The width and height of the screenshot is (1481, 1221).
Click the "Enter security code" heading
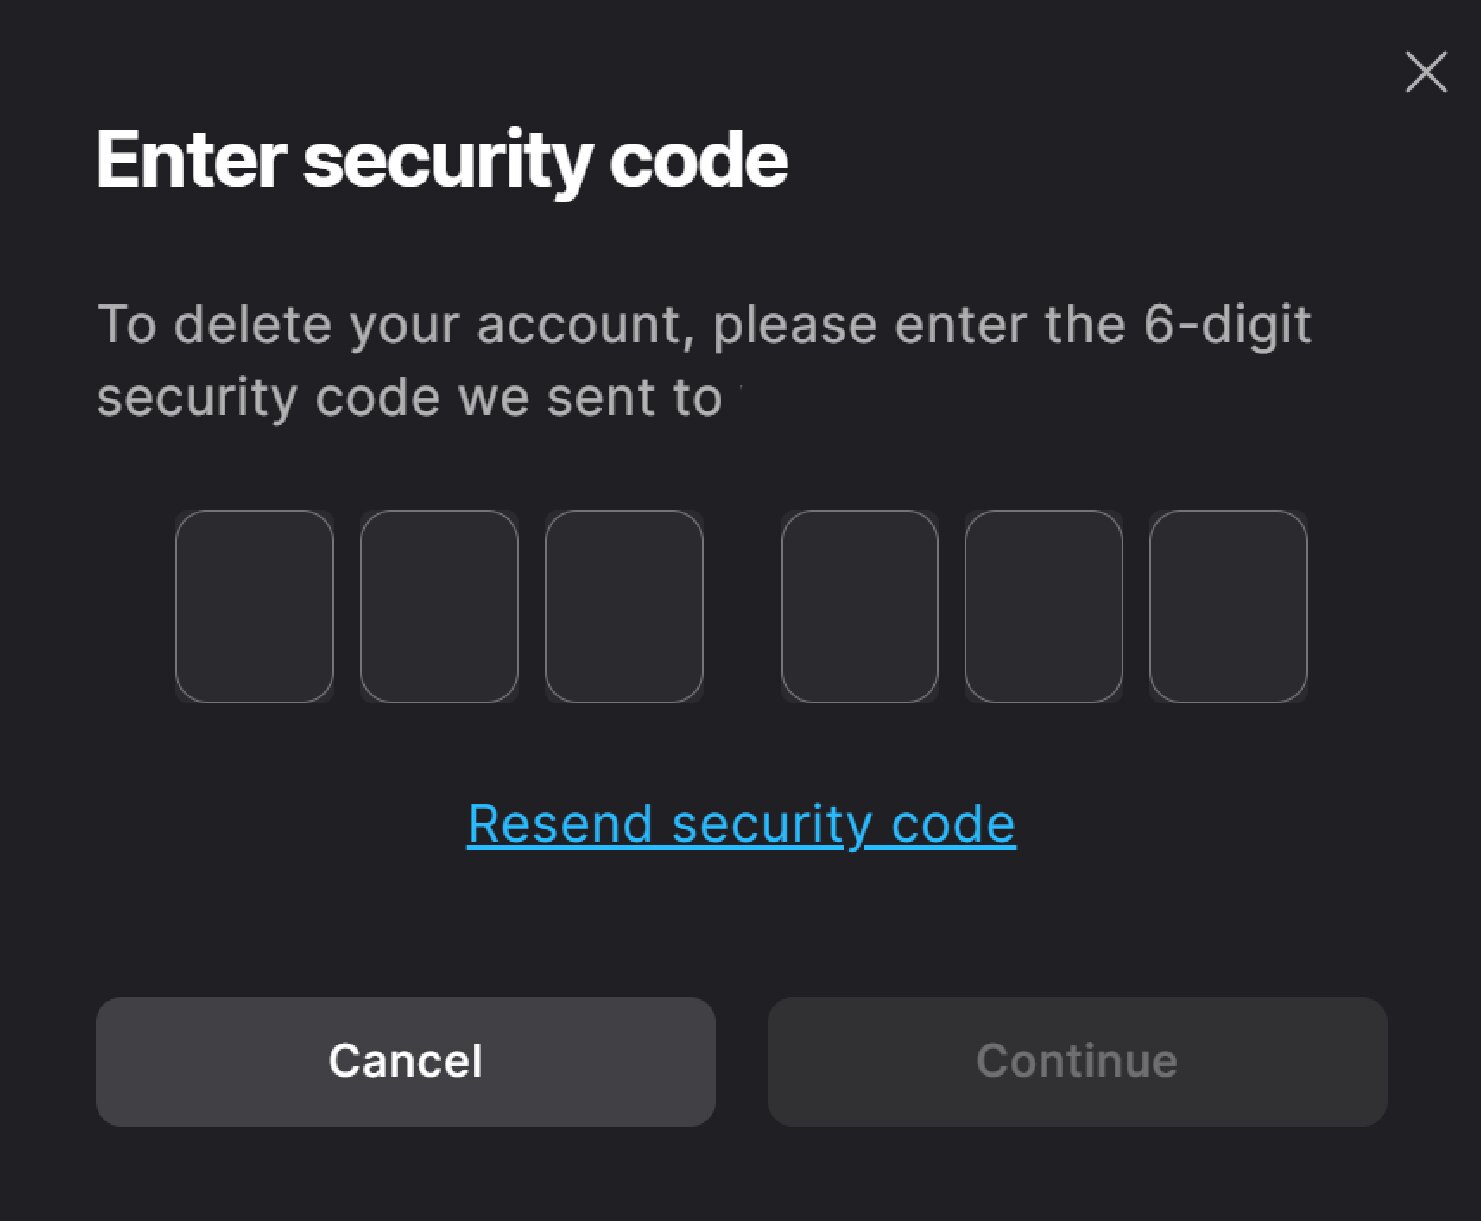click(442, 160)
